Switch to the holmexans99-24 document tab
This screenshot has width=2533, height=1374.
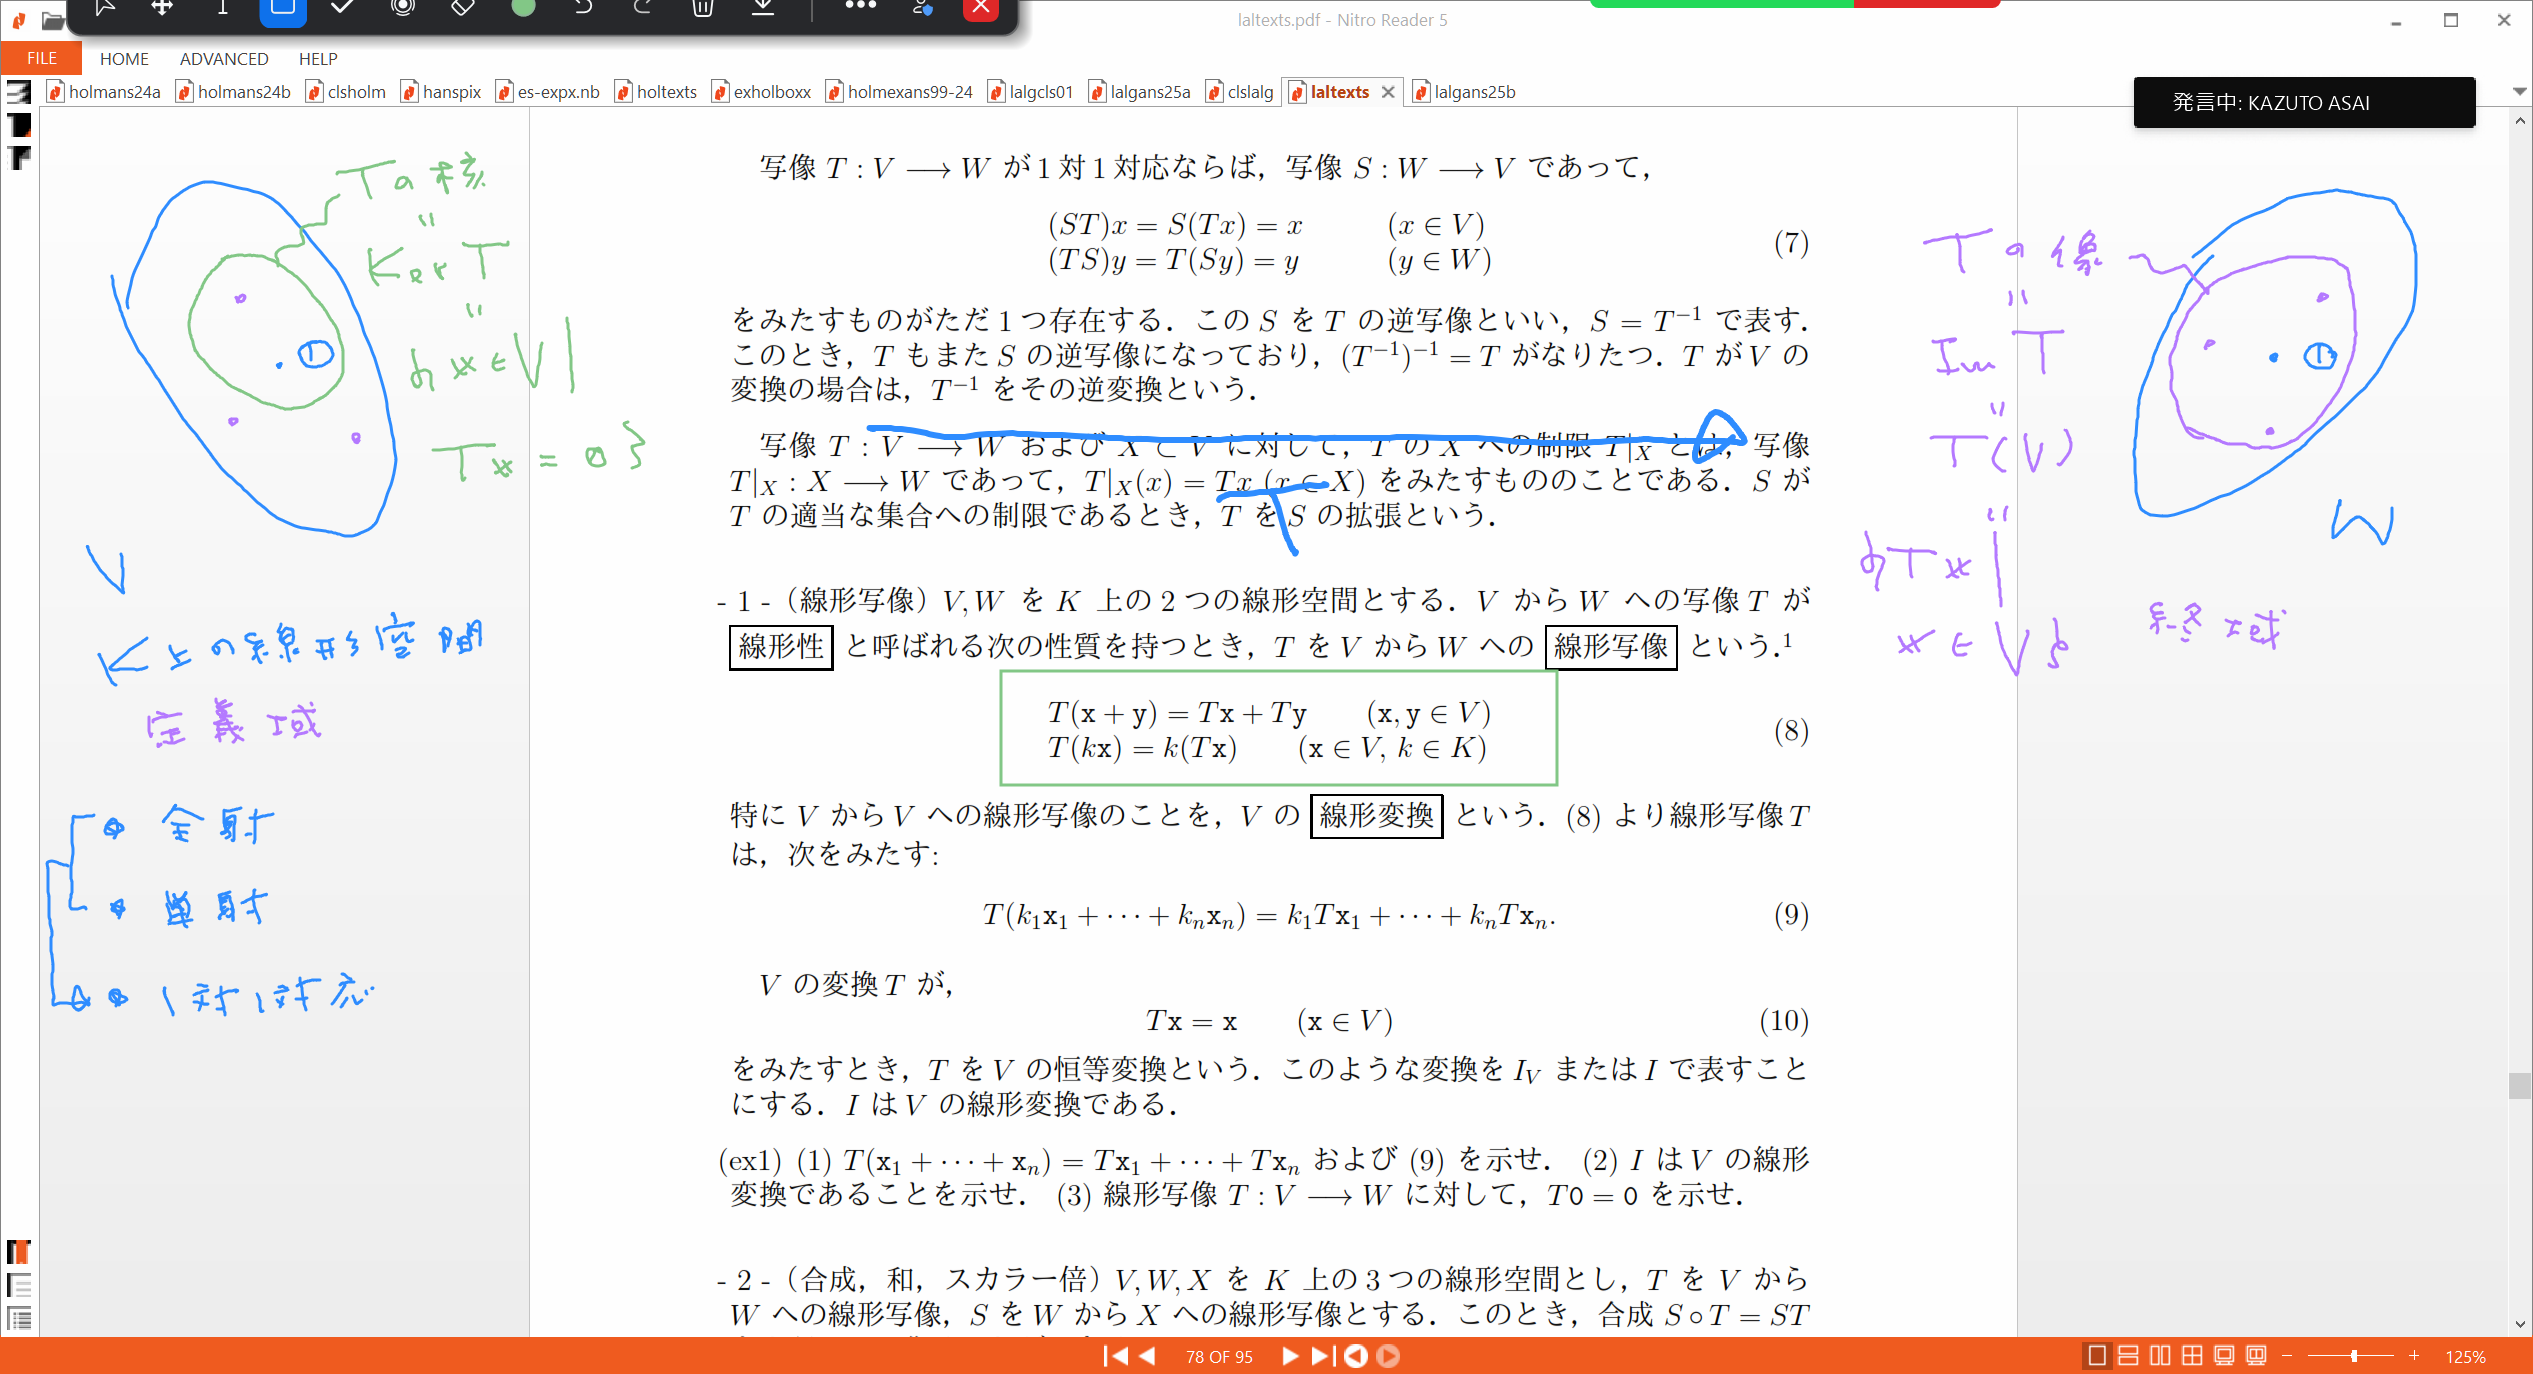pyautogui.click(x=900, y=92)
